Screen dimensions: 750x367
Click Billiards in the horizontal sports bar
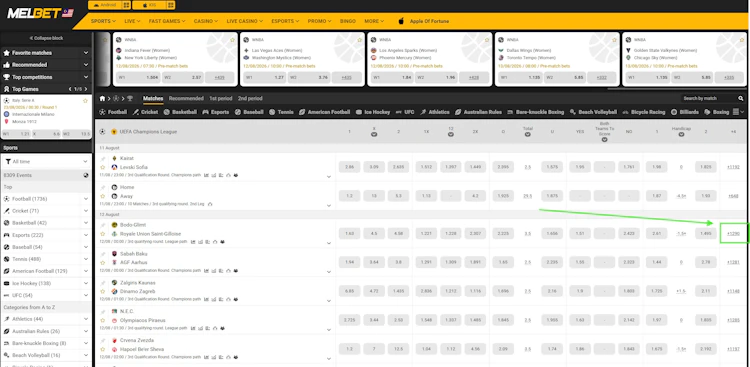pyautogui.click(x=686, y=112)
